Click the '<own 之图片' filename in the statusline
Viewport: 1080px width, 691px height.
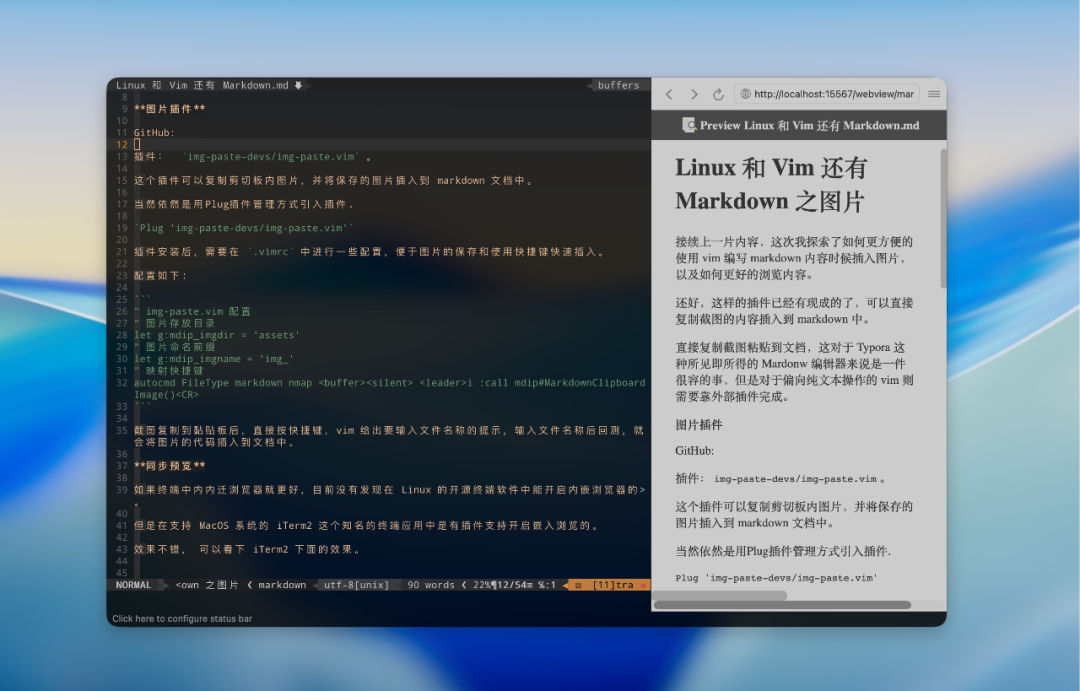(207, 585)
